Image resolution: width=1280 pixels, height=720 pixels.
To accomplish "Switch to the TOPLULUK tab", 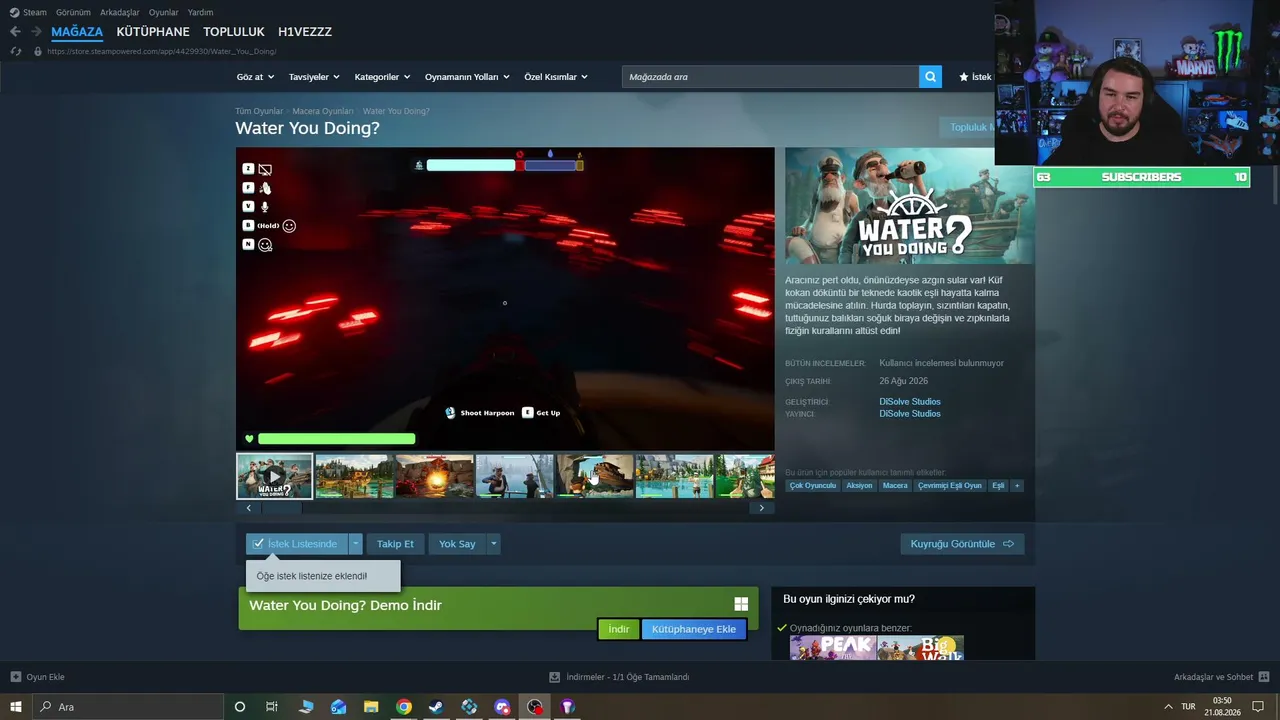I will 234,32.
